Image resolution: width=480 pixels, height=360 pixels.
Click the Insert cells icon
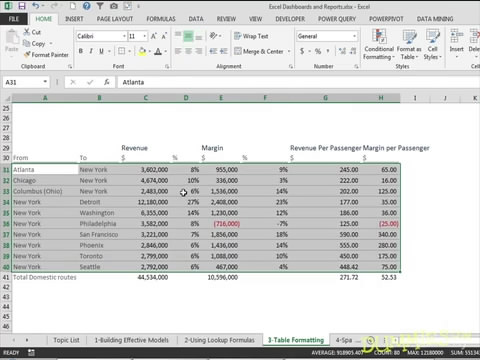[456, 36]
